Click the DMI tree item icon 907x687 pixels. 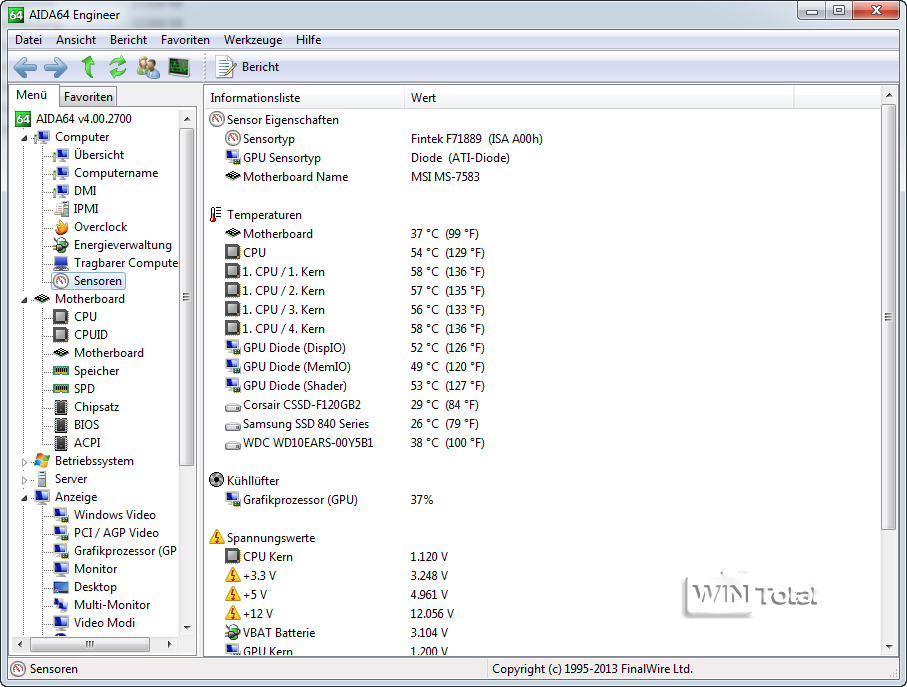61,191
